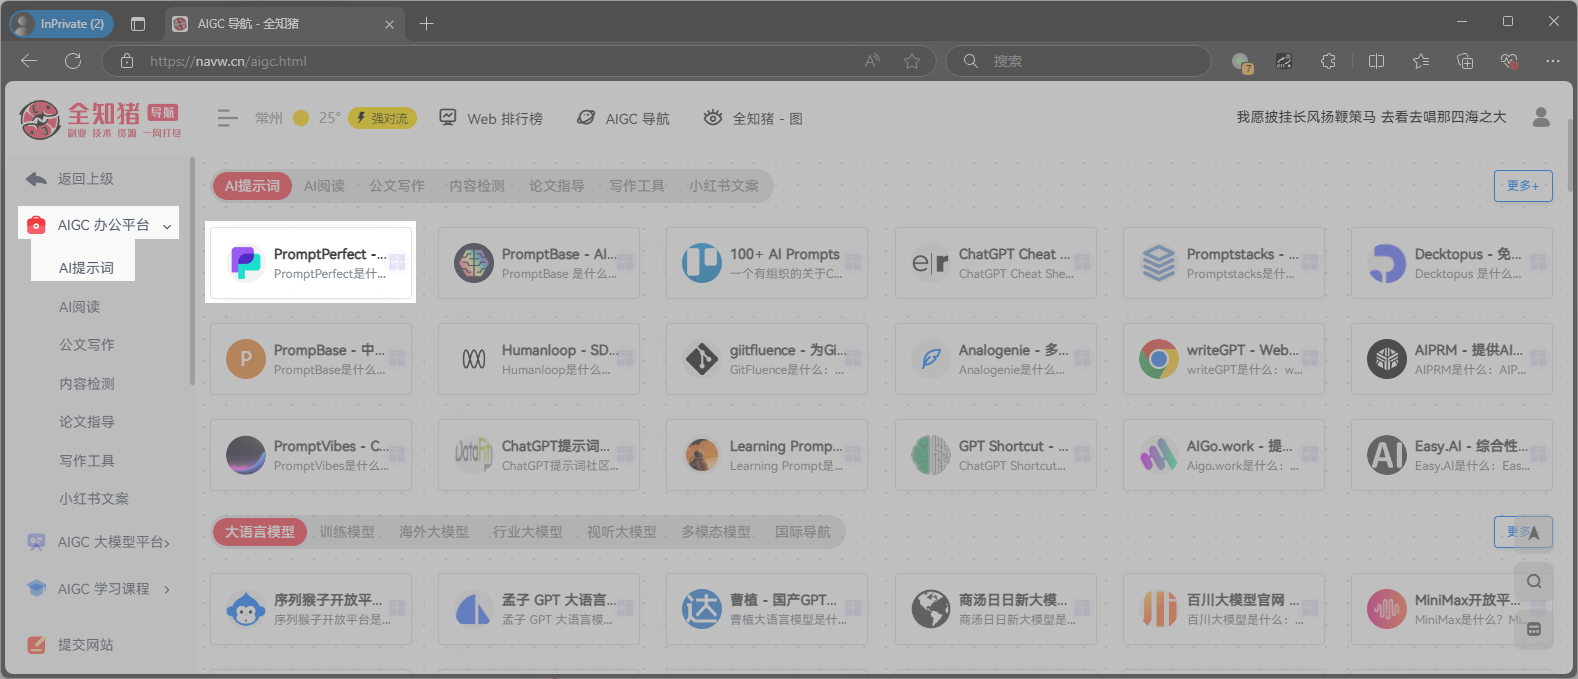Open browser extensions puzzle icon

pyautogui.click(x=1328, y=61)
